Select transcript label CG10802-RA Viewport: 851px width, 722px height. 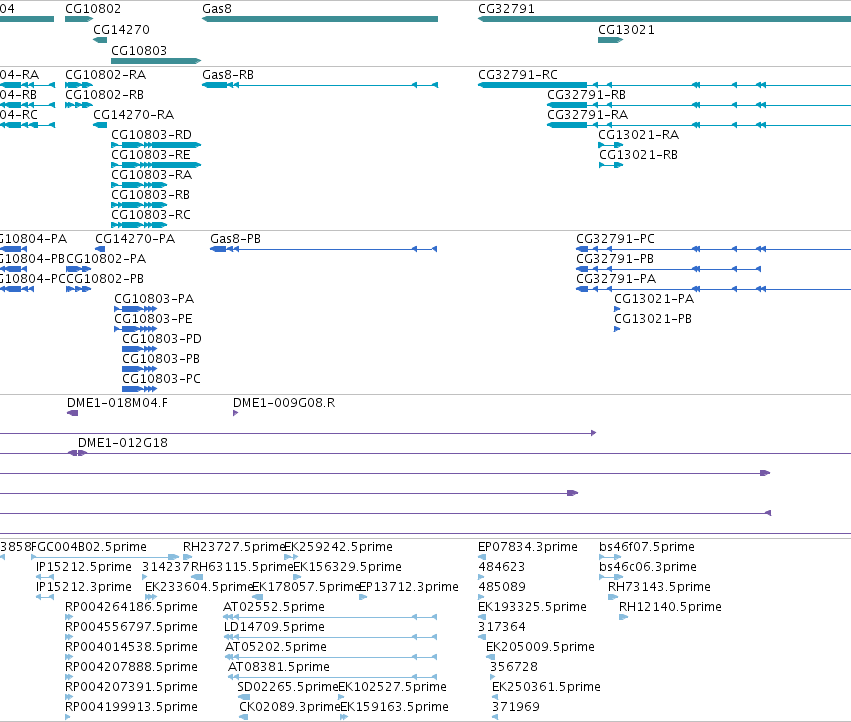(105, 74)
